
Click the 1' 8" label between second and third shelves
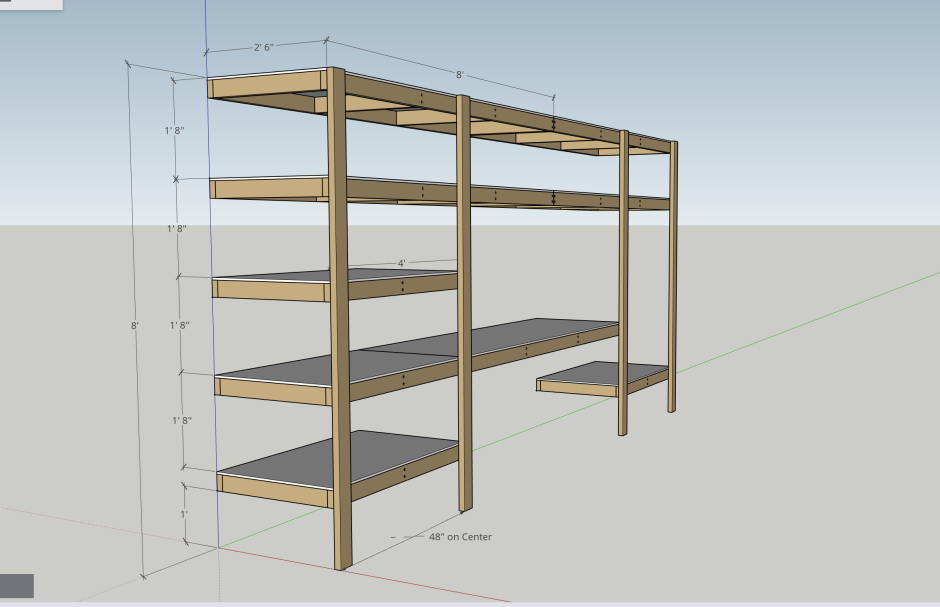tap(177, 228)
